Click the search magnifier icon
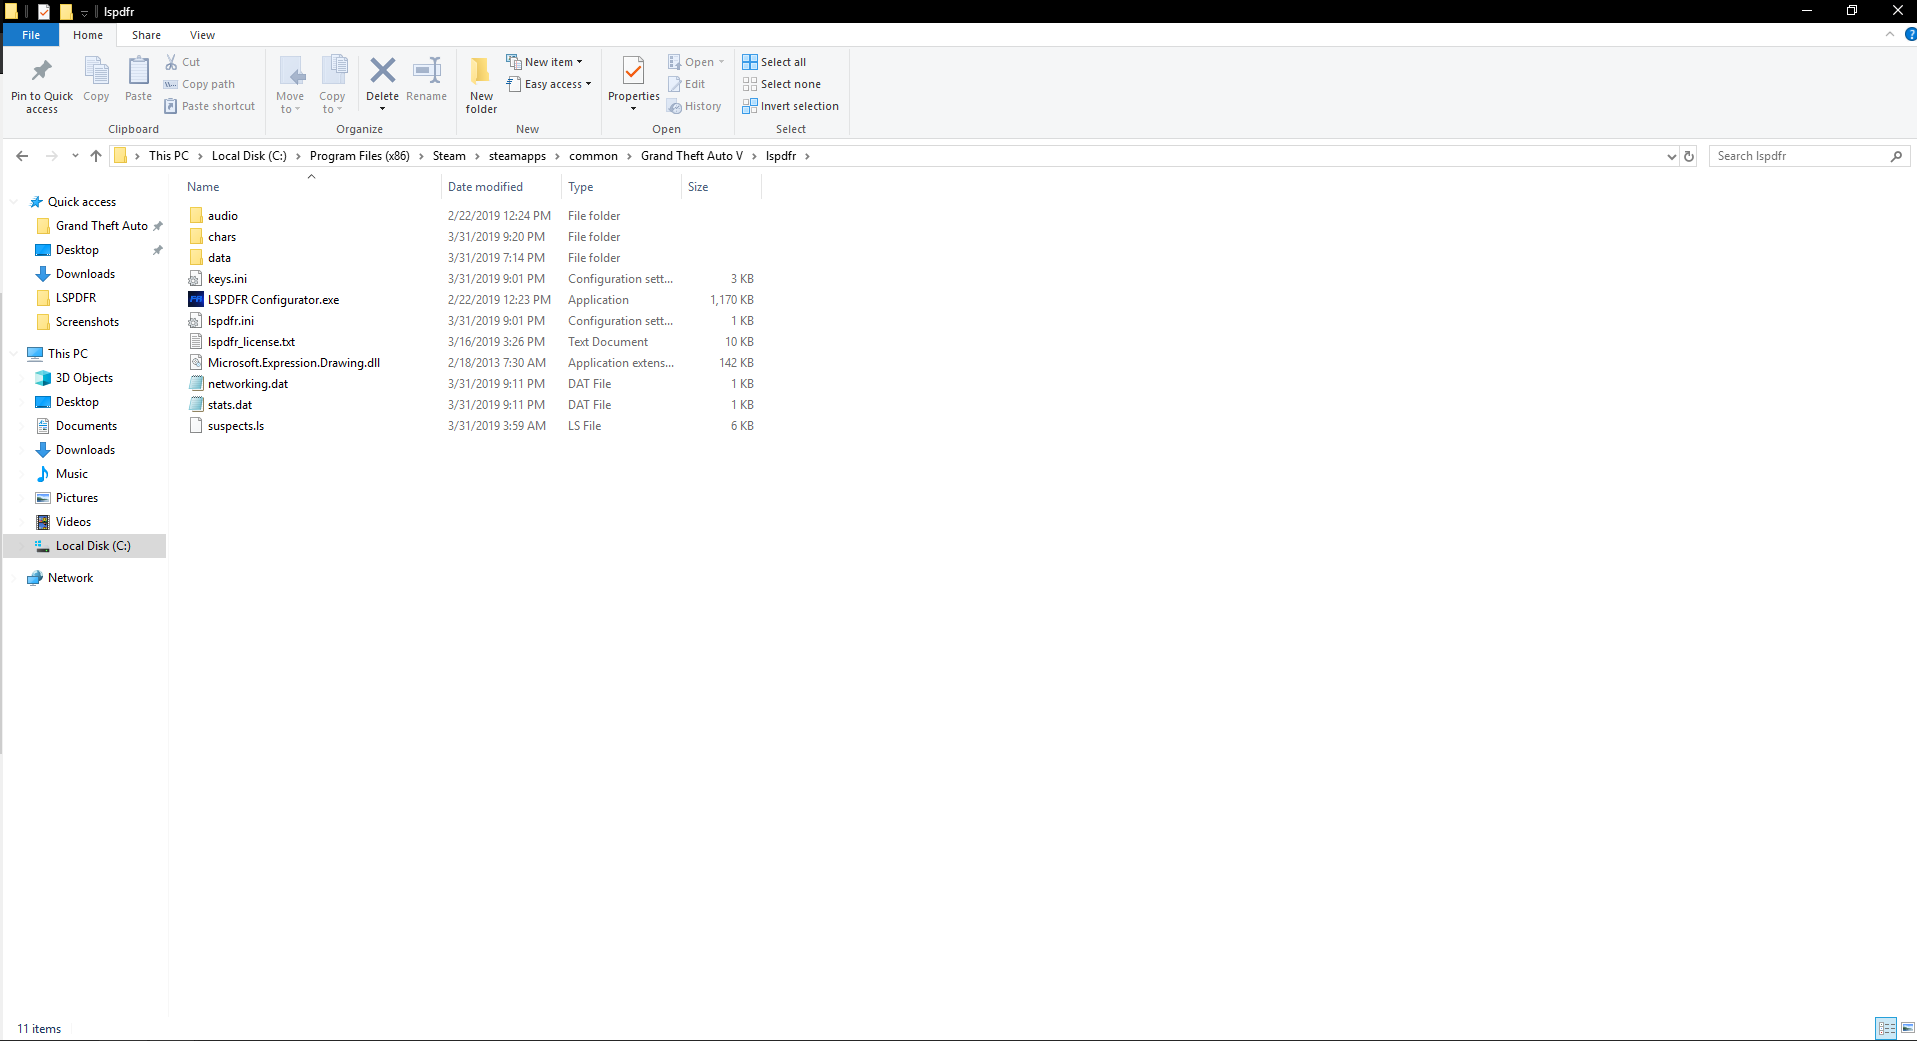This screenshot has width=1917, height=1041. point(1896,156)
